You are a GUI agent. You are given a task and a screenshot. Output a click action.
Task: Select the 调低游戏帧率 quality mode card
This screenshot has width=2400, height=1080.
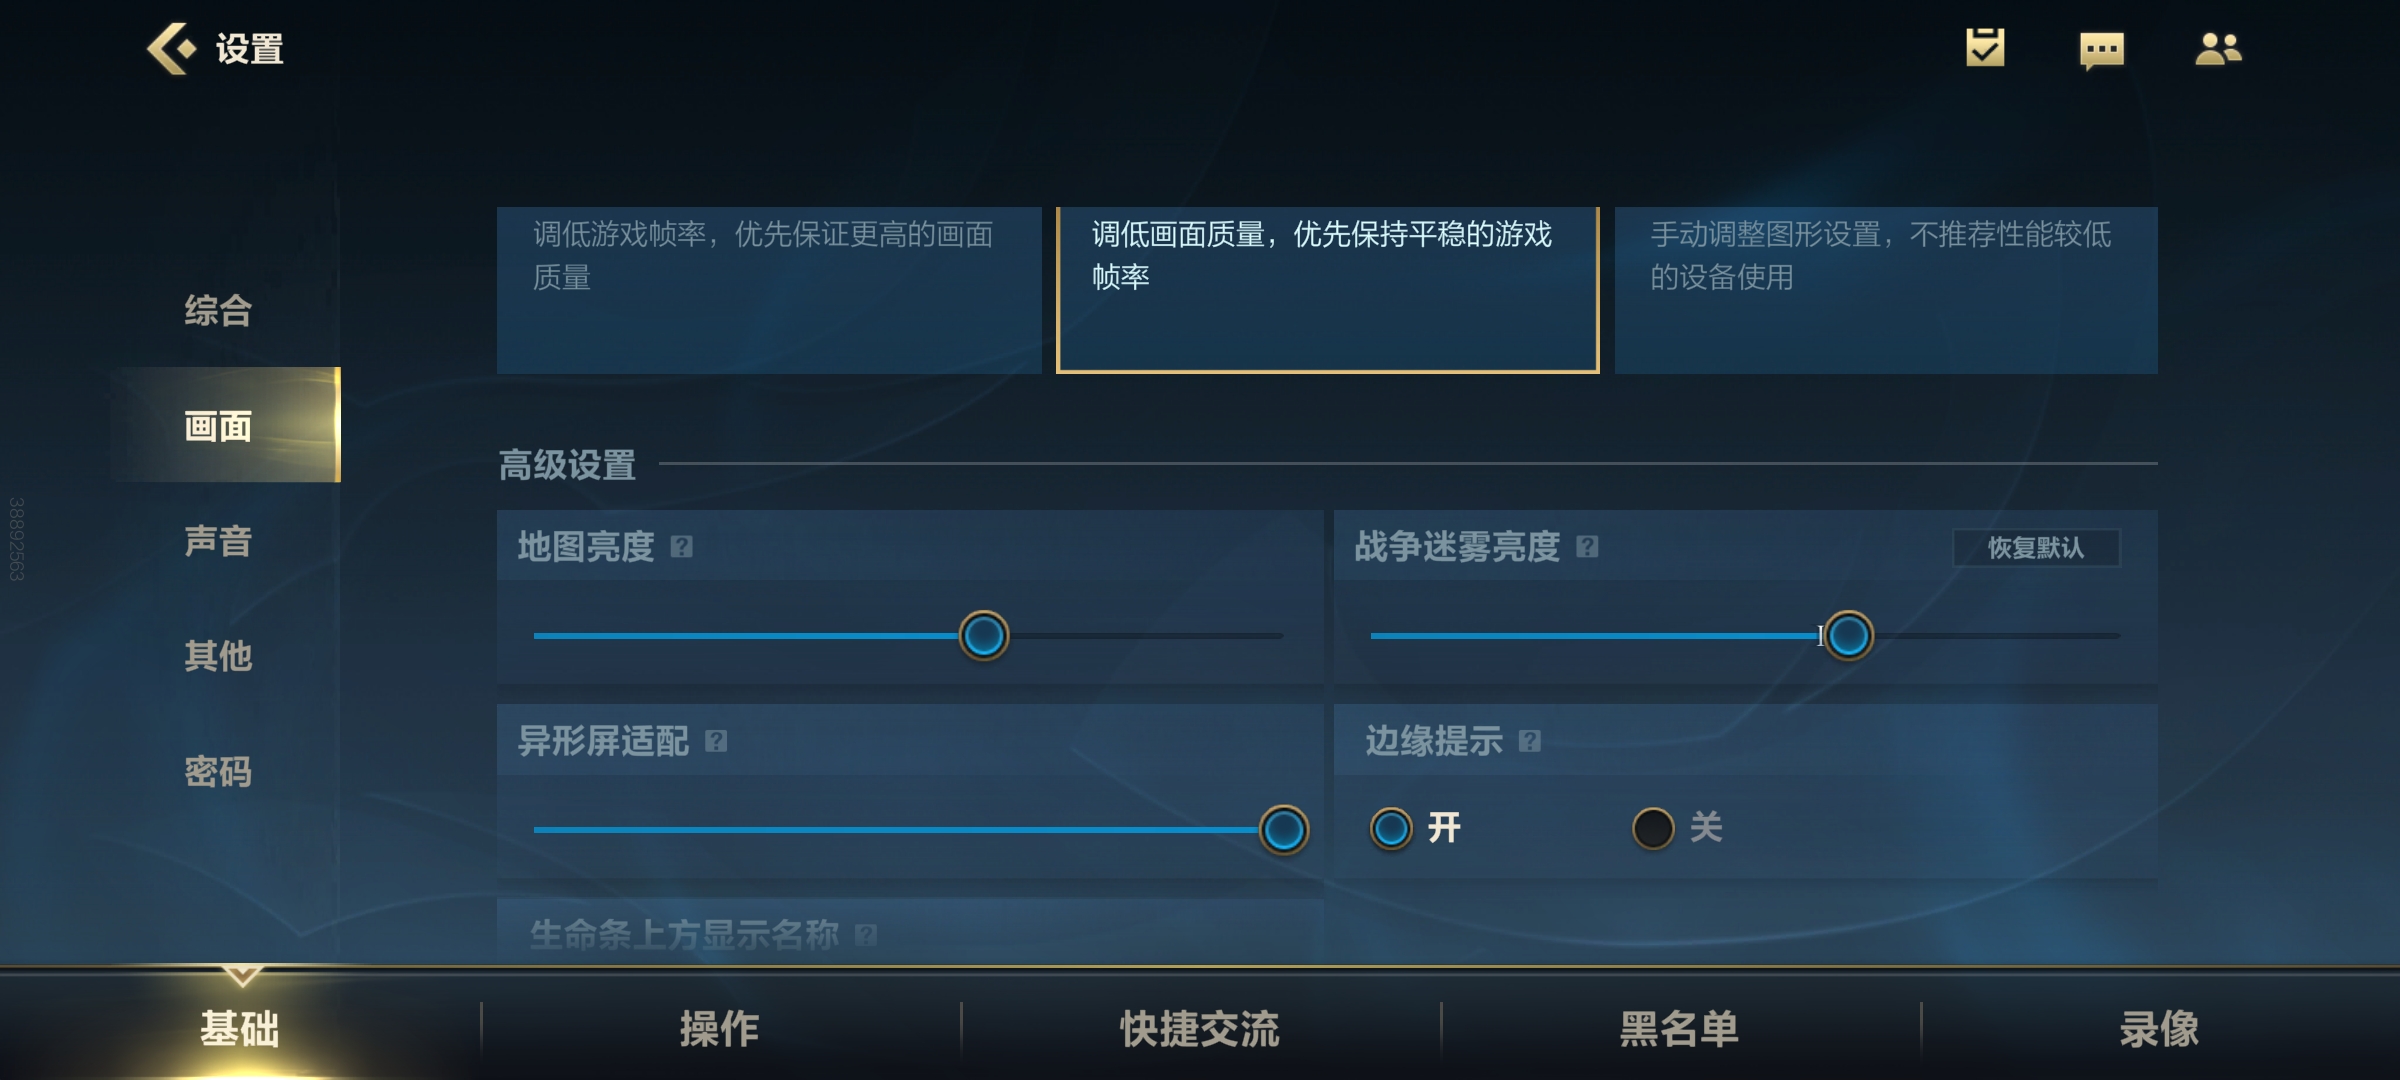[x=769, y=290]
